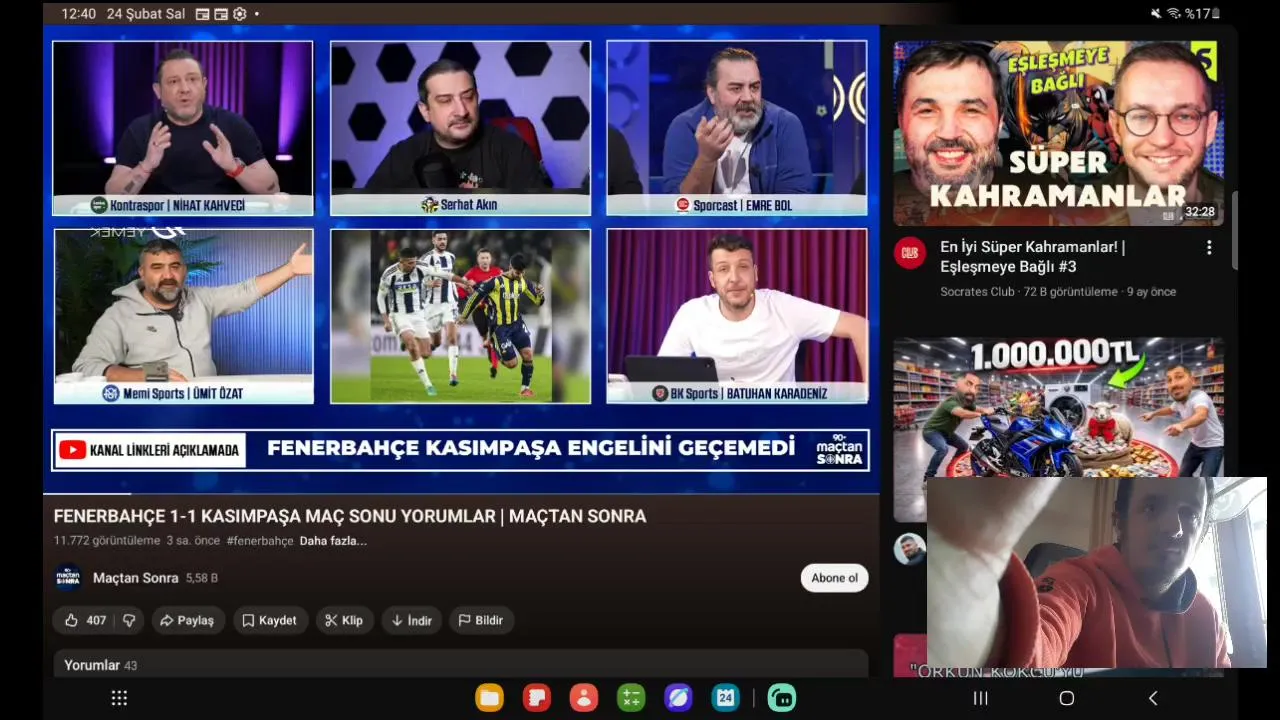Tap the battery %17 indicator
The width and height of the screenshot is (1280, 720).
coord(1202,13)
